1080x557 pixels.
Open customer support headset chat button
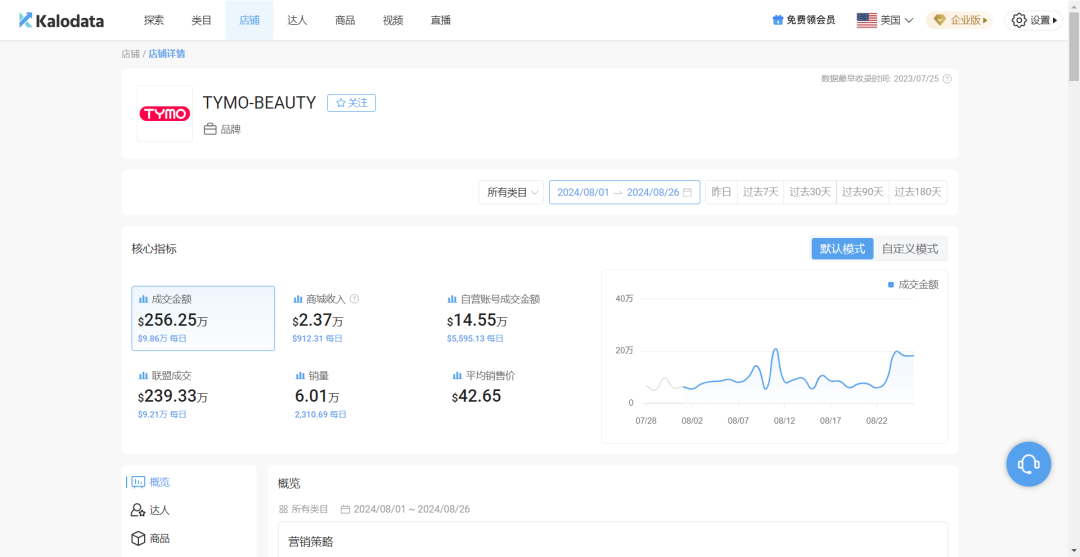click(x=1028, y=464)
